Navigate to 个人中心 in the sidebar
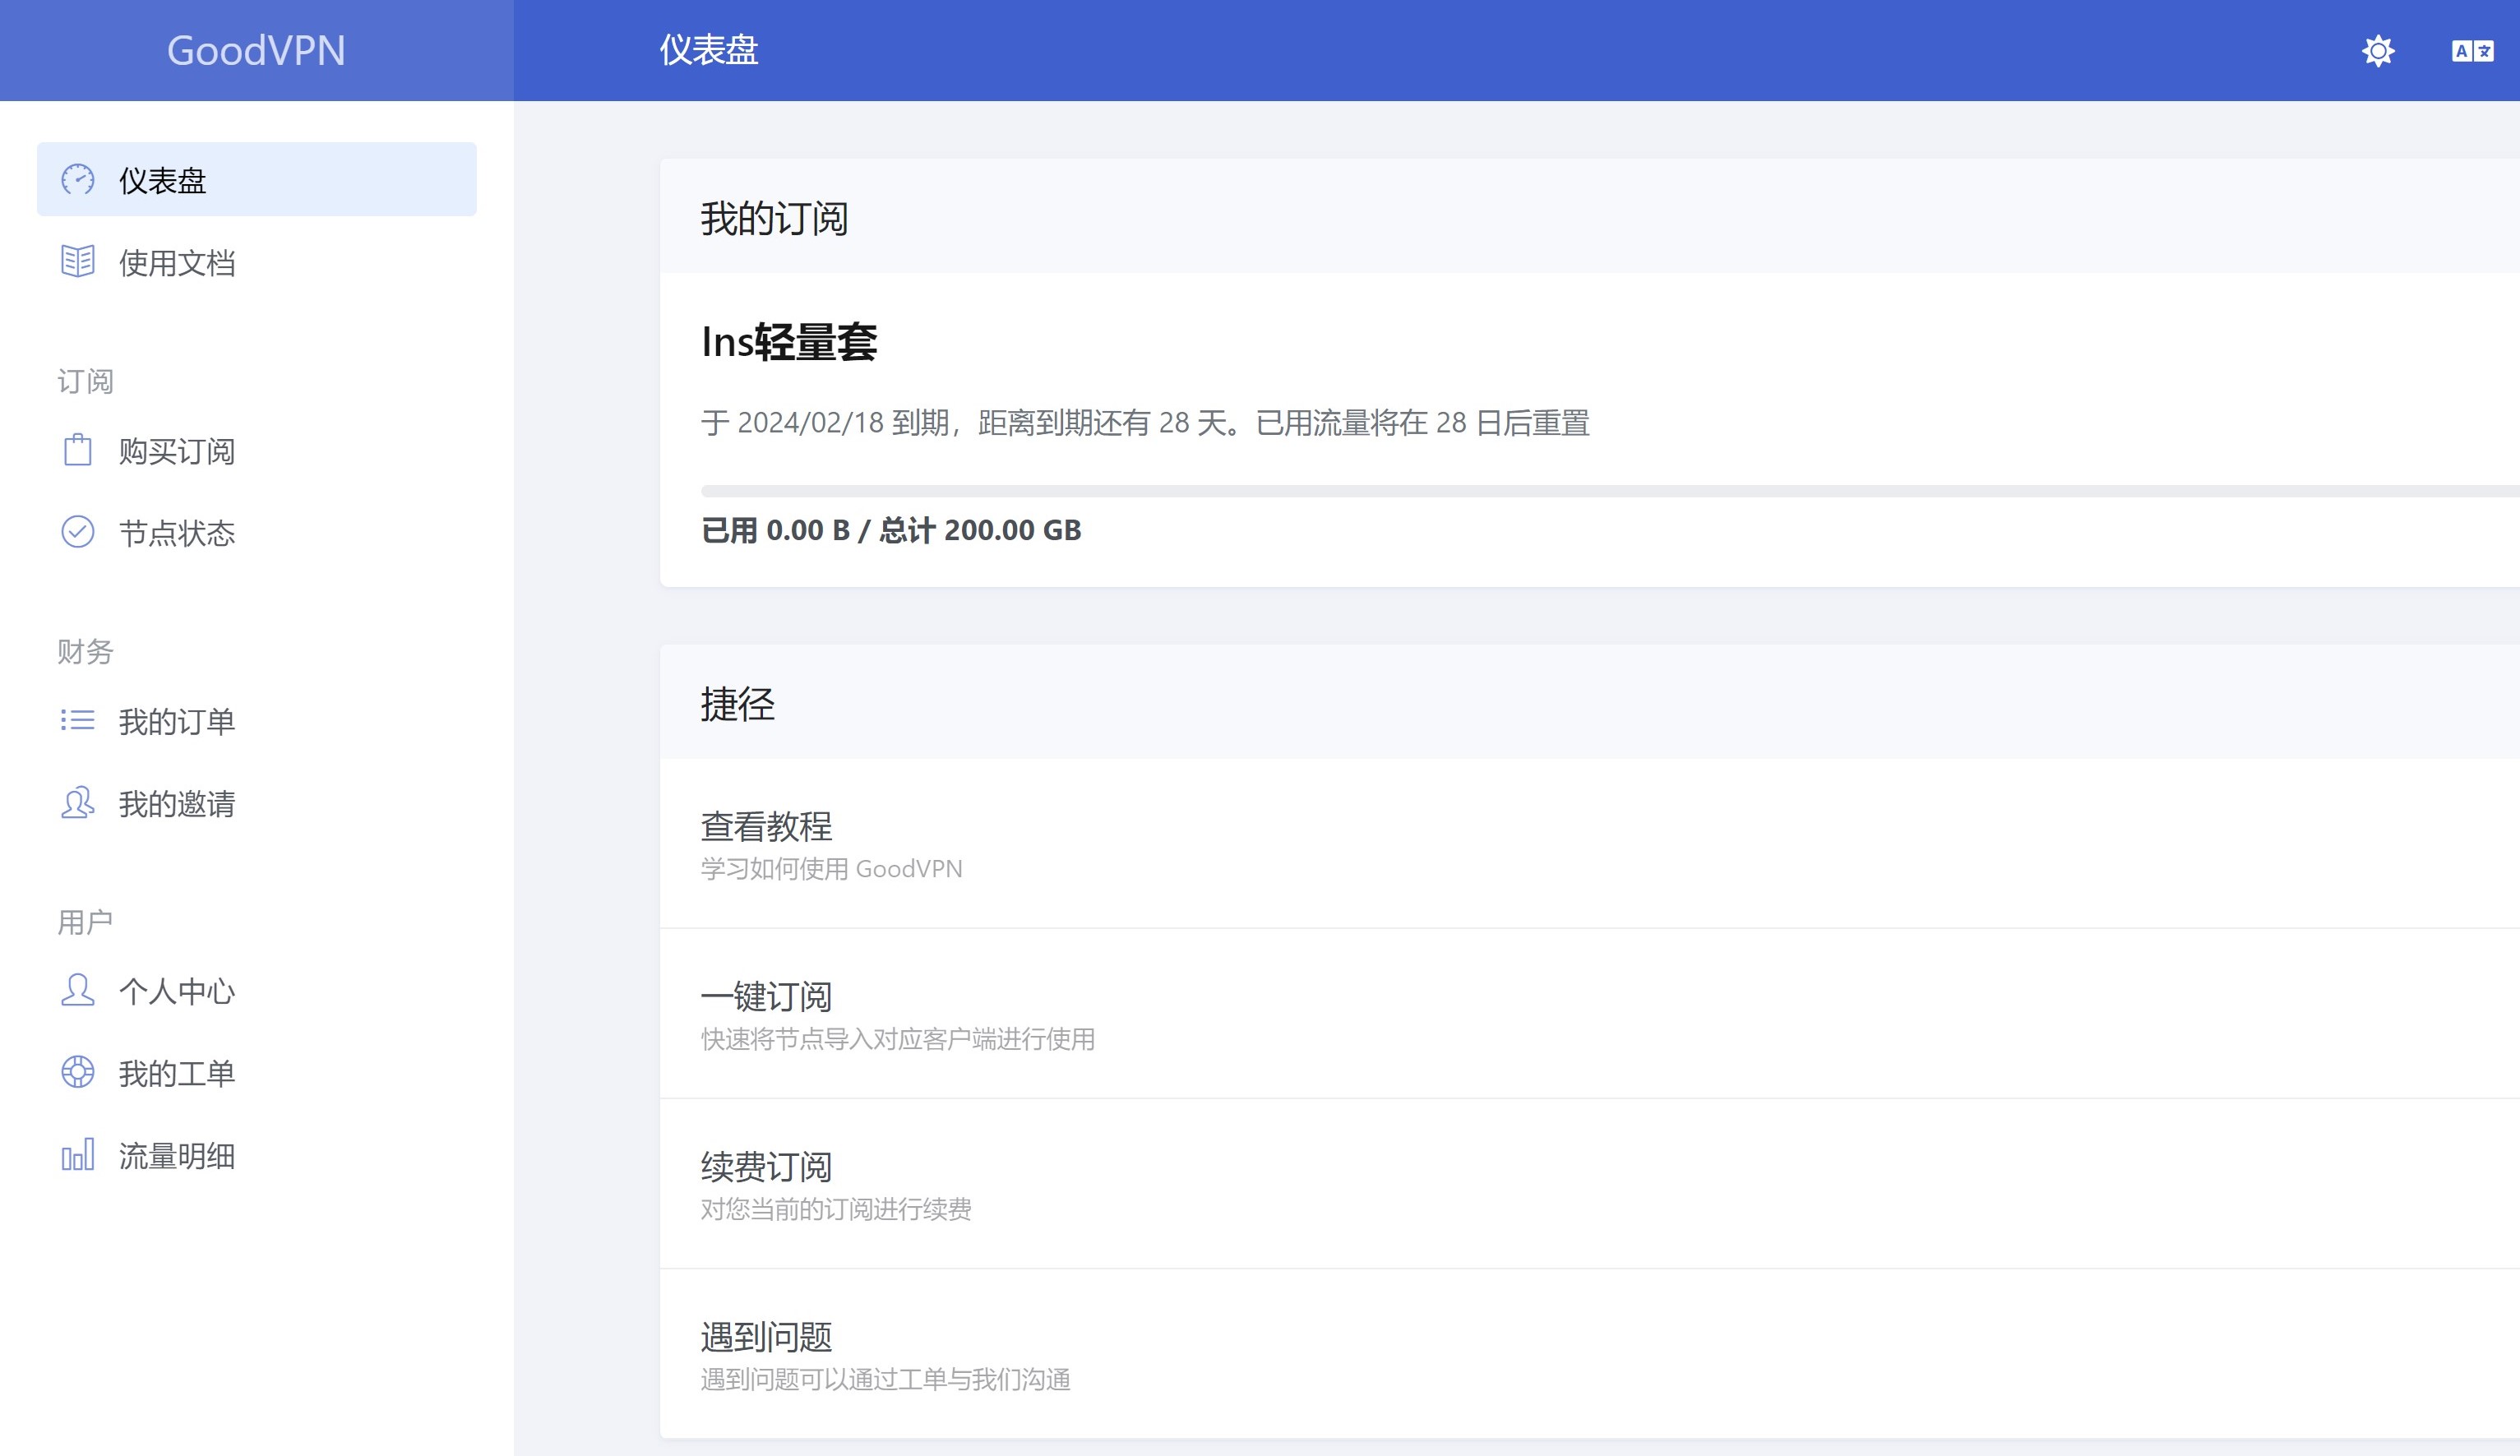The image size is (2520, 1456). [x=257, y=990]
